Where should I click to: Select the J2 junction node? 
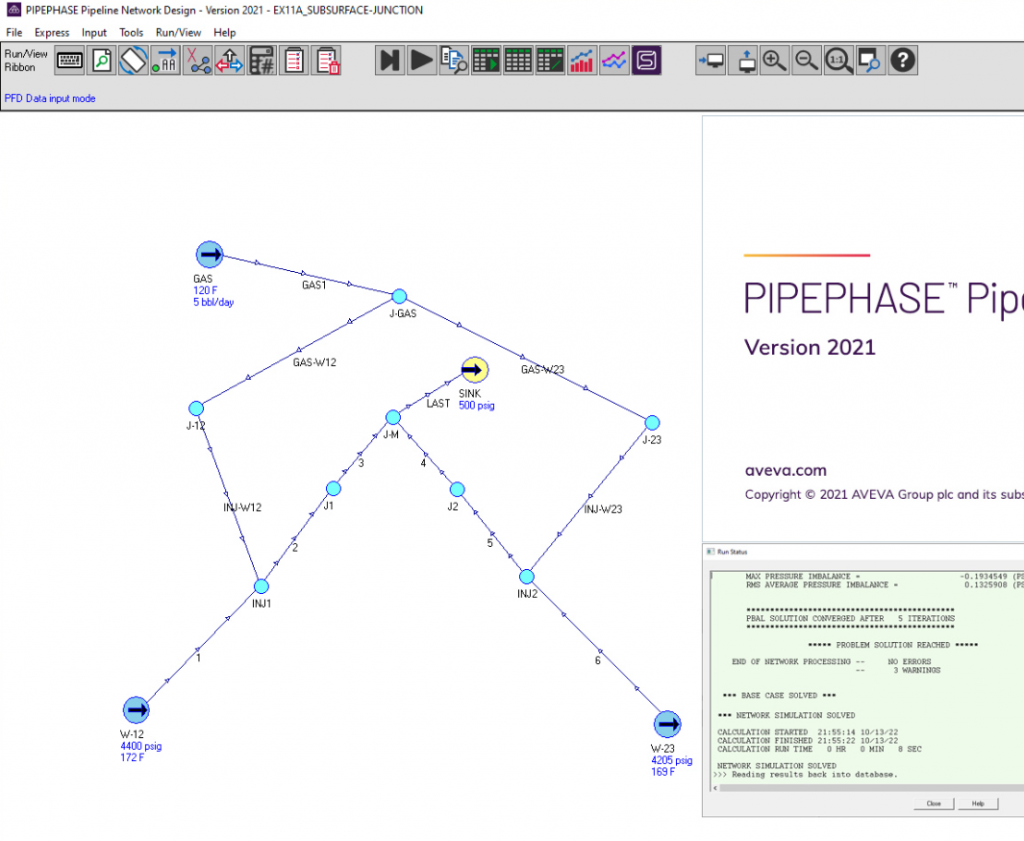[x=457, y=489]
